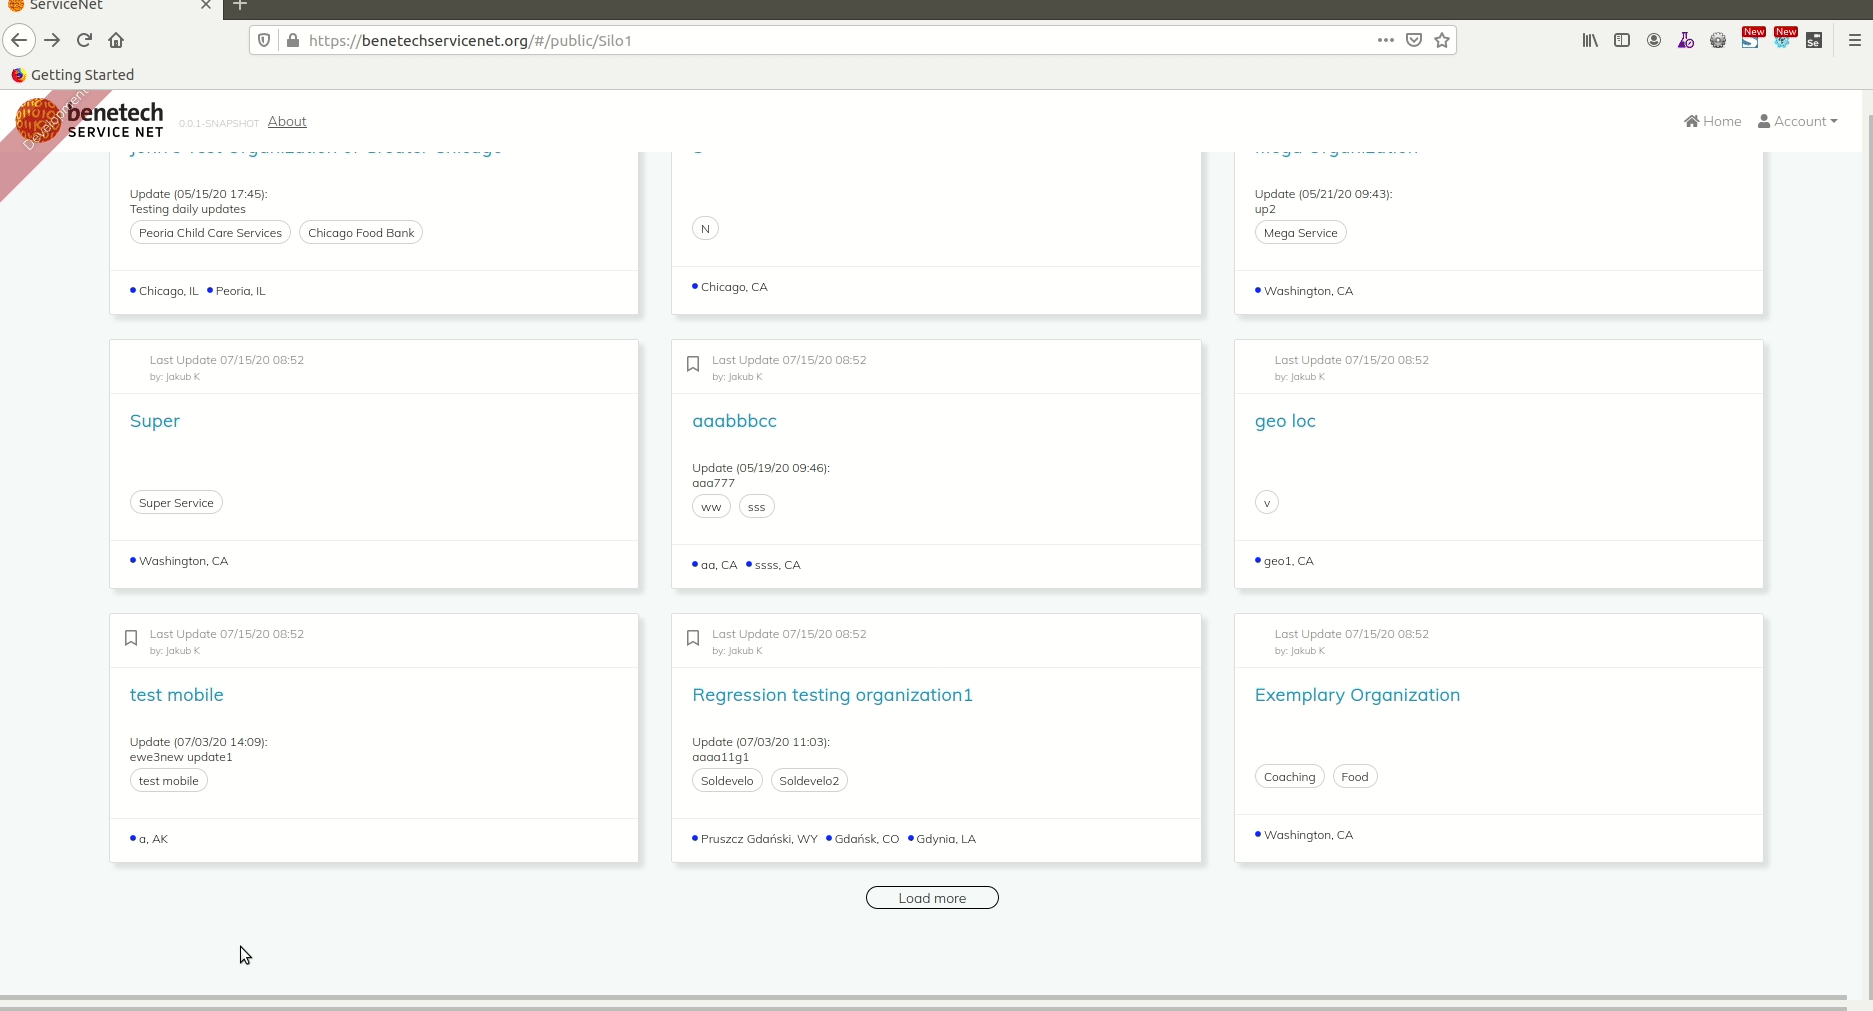The height and width of the screenshot is (1011, 1873).
Task: Toggle the bookmark on the aaabbbcc card
Action: click(693, 364)
